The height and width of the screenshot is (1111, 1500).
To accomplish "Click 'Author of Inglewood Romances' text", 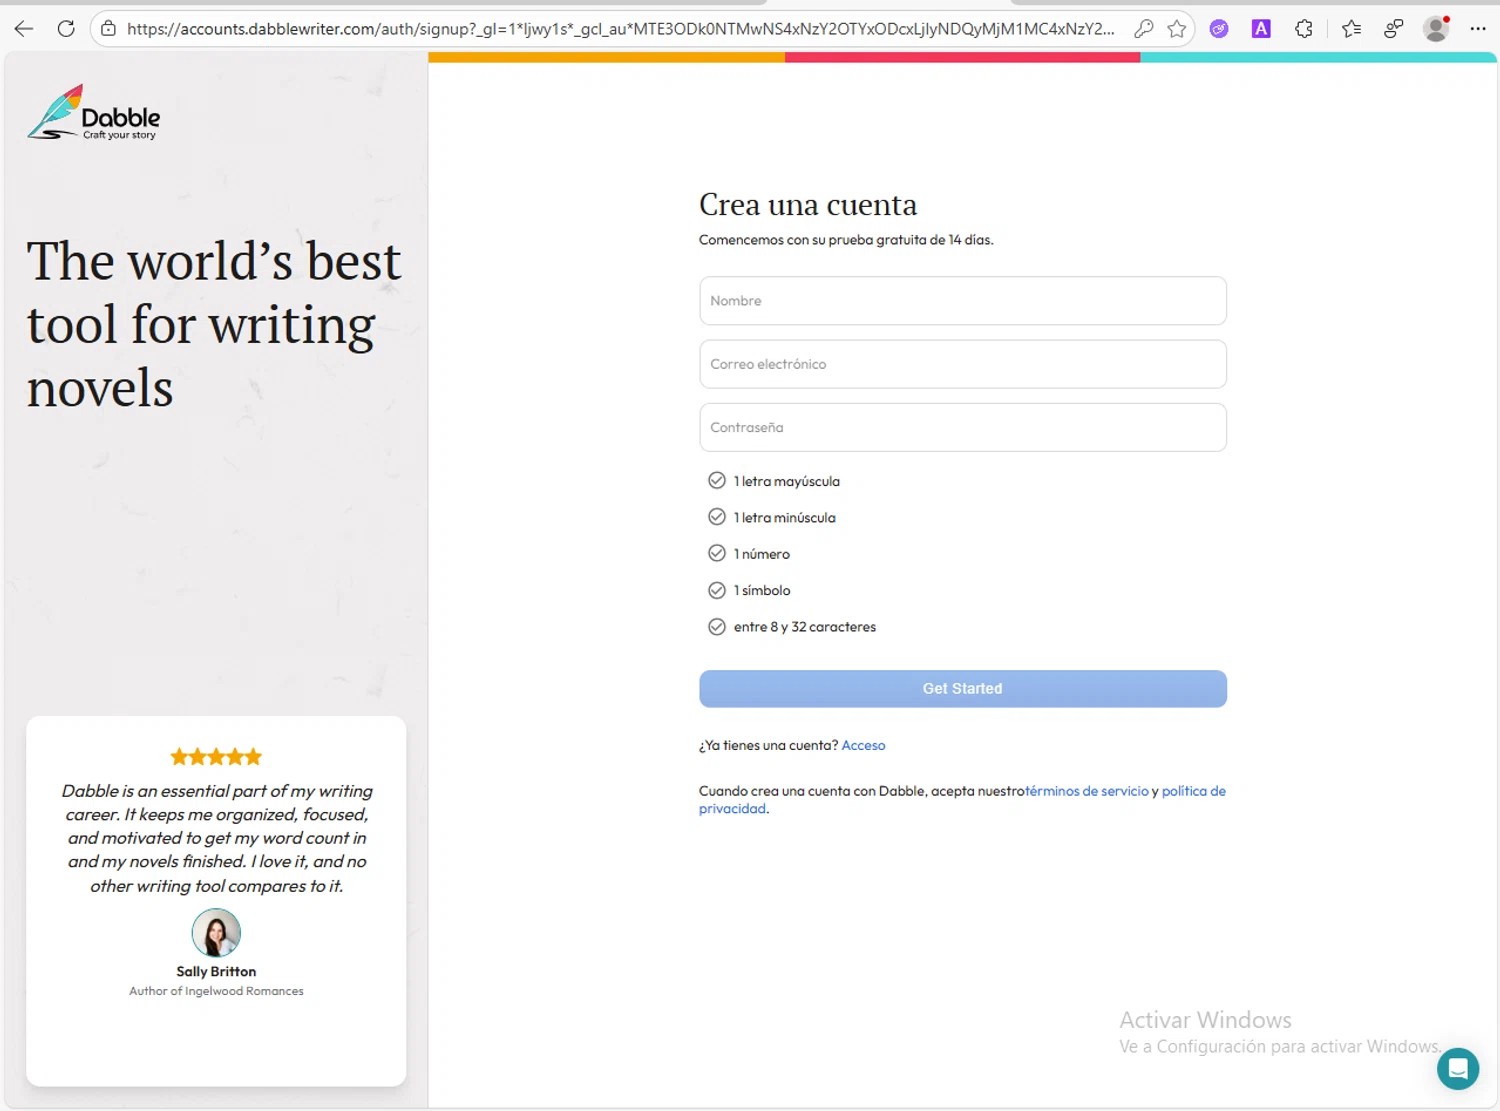I will pyautogui.click(x=216, y=991).
